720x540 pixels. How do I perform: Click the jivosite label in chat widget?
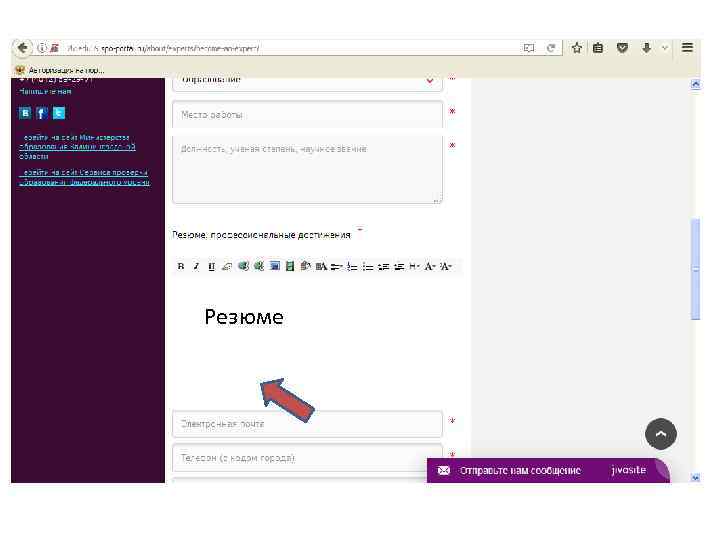pyautogui.click(x=629, y=470)
